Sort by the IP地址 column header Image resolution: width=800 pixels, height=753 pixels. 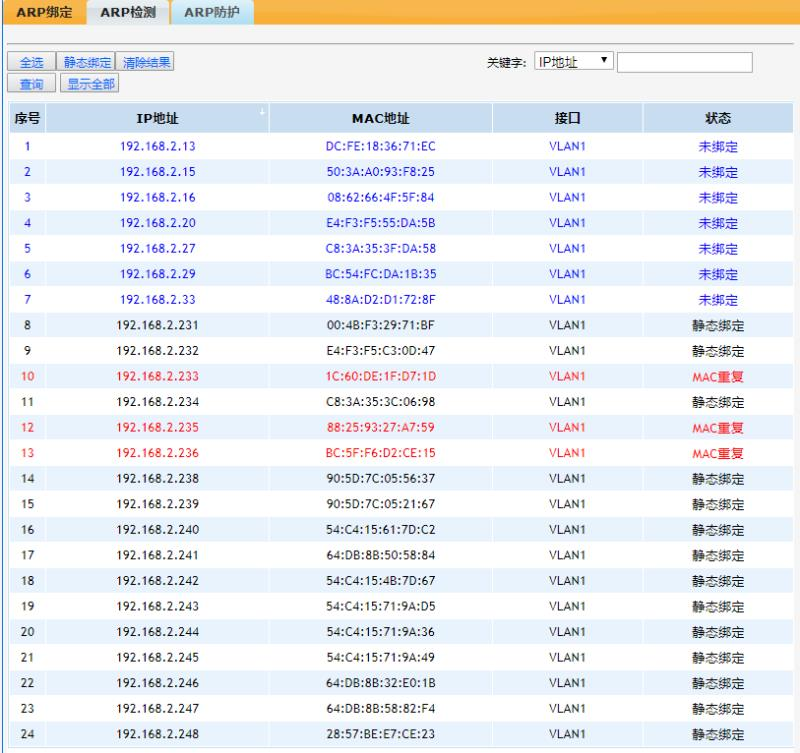(157, 119)
